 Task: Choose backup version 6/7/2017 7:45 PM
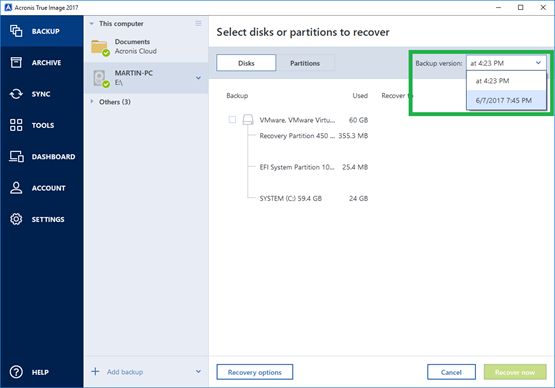[506, 100]
